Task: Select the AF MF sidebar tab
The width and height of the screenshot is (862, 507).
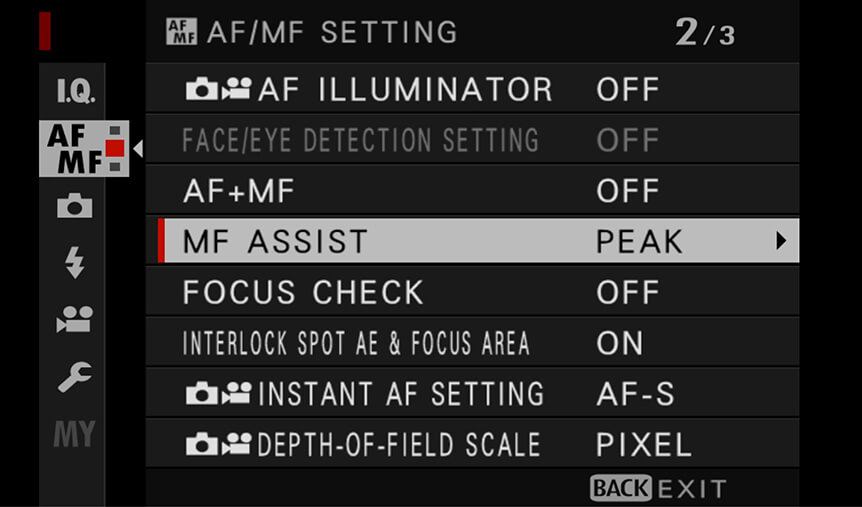Action: [x=84, y=148]
